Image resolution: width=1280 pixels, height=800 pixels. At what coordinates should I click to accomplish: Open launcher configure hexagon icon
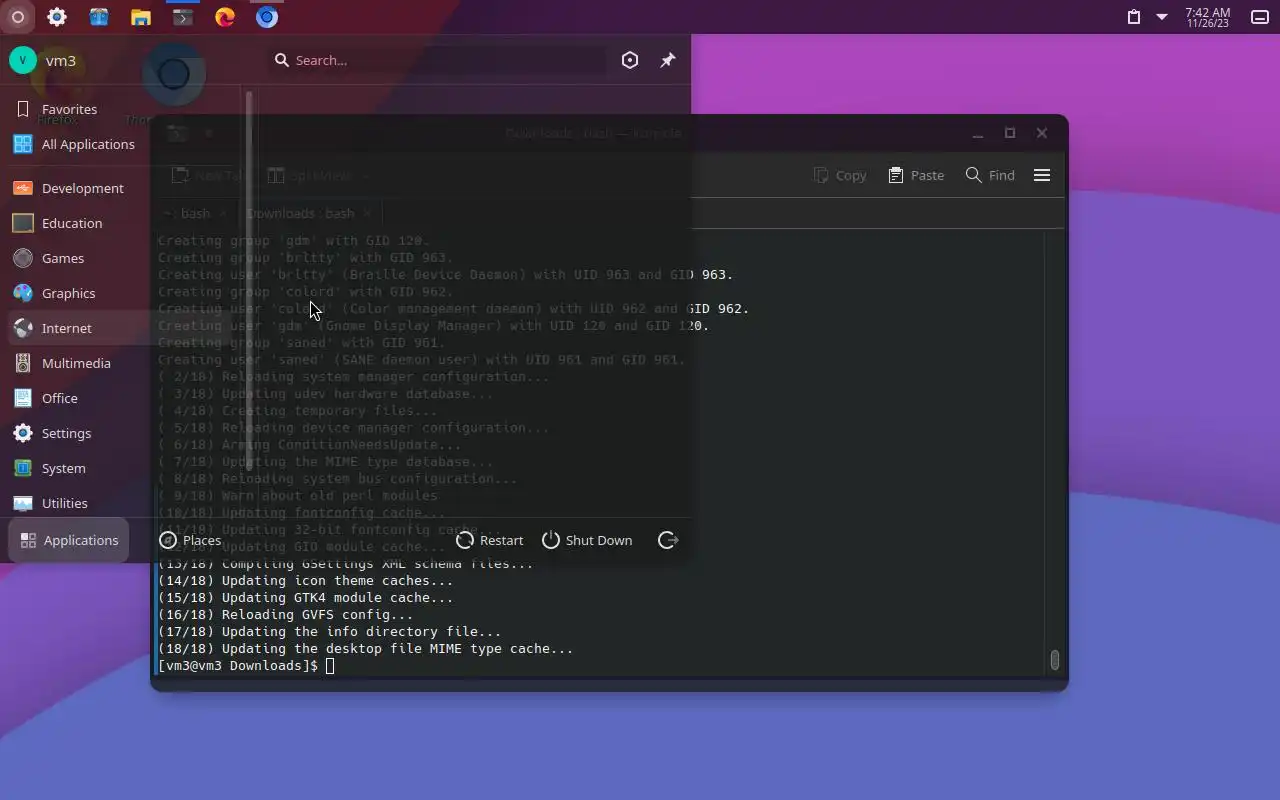[630, 60]
